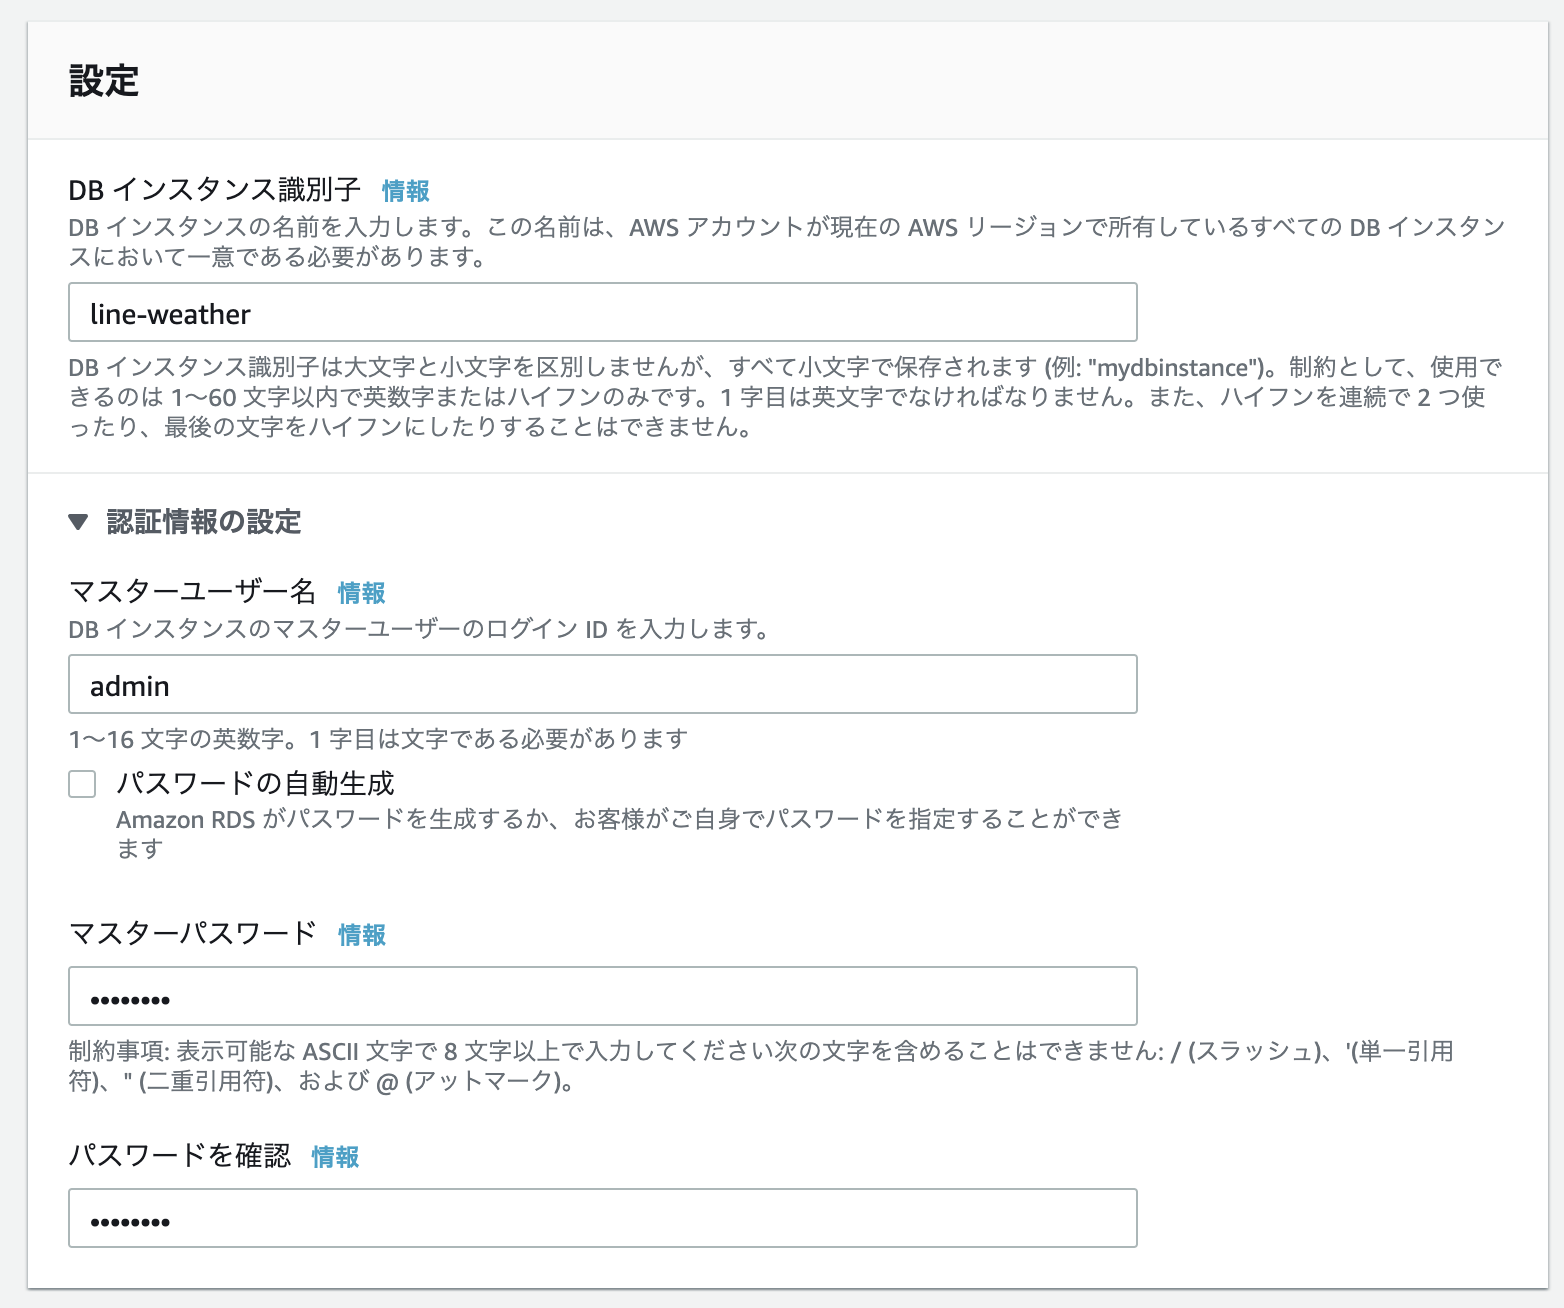Viewport: 1564px width, 1308px height.
Task: Open 情報 next to マスターパスワード
Action: [x=361, y=935]
